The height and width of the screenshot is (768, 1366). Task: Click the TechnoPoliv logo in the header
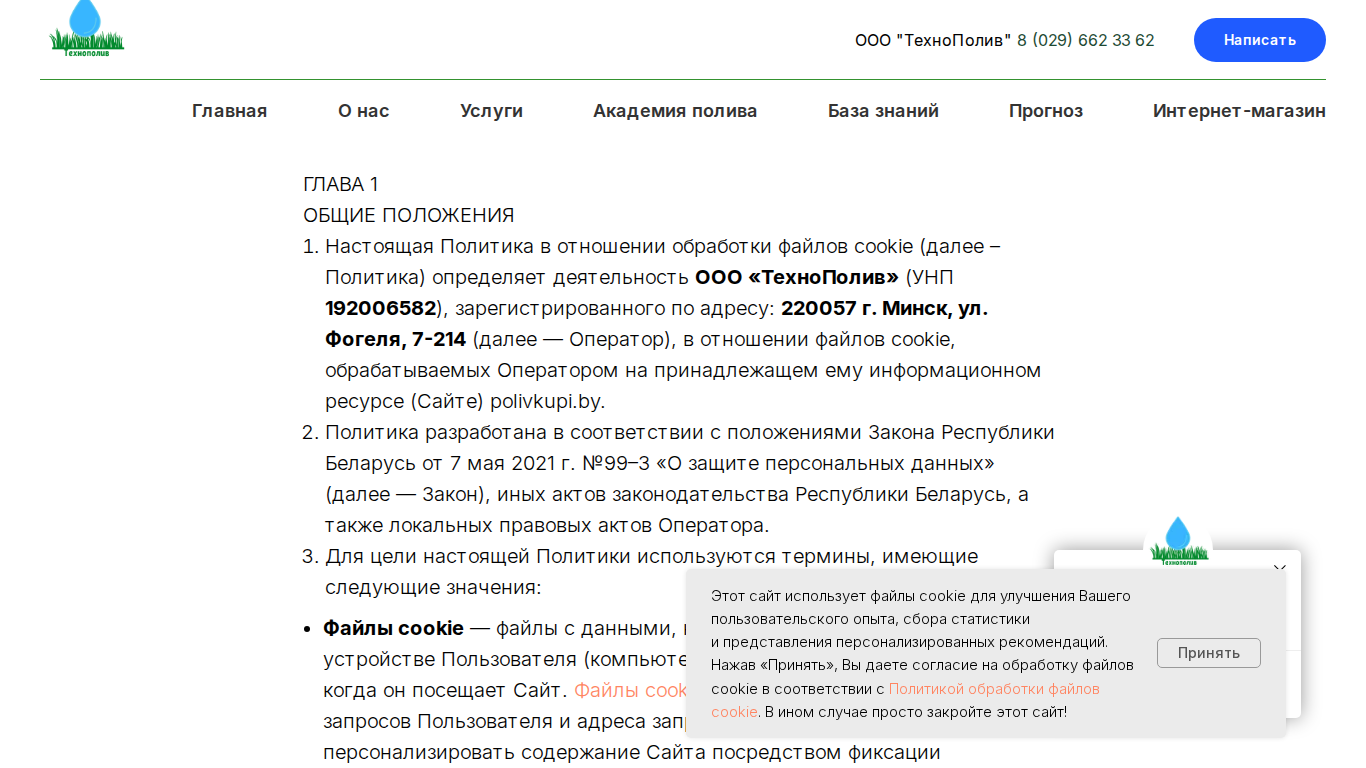(x=87, y=28)
